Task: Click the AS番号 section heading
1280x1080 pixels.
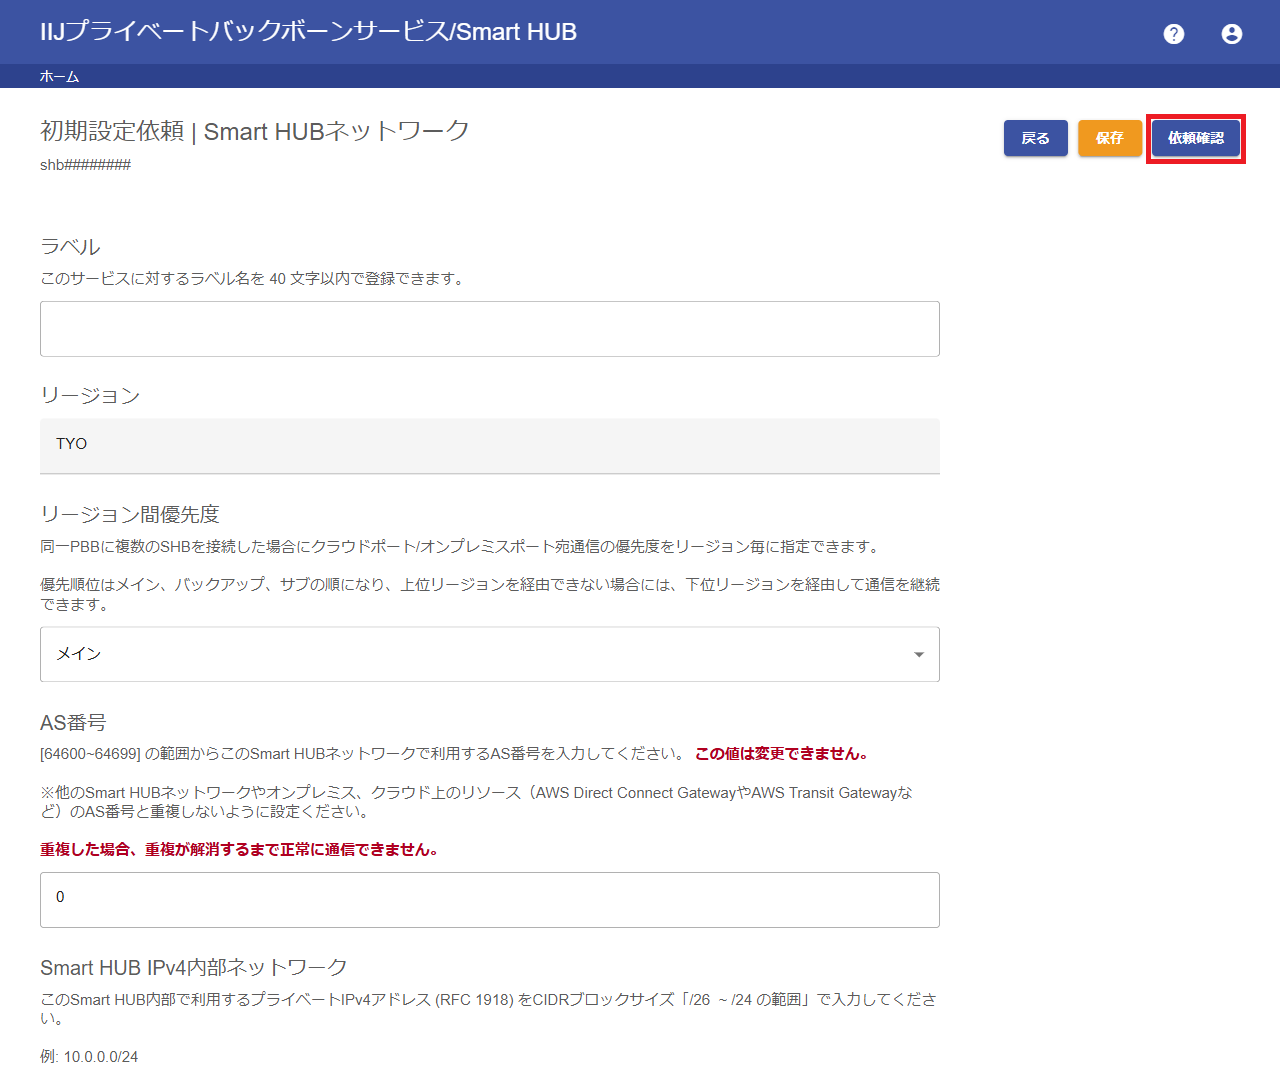Action: click(x=73, y=722)
